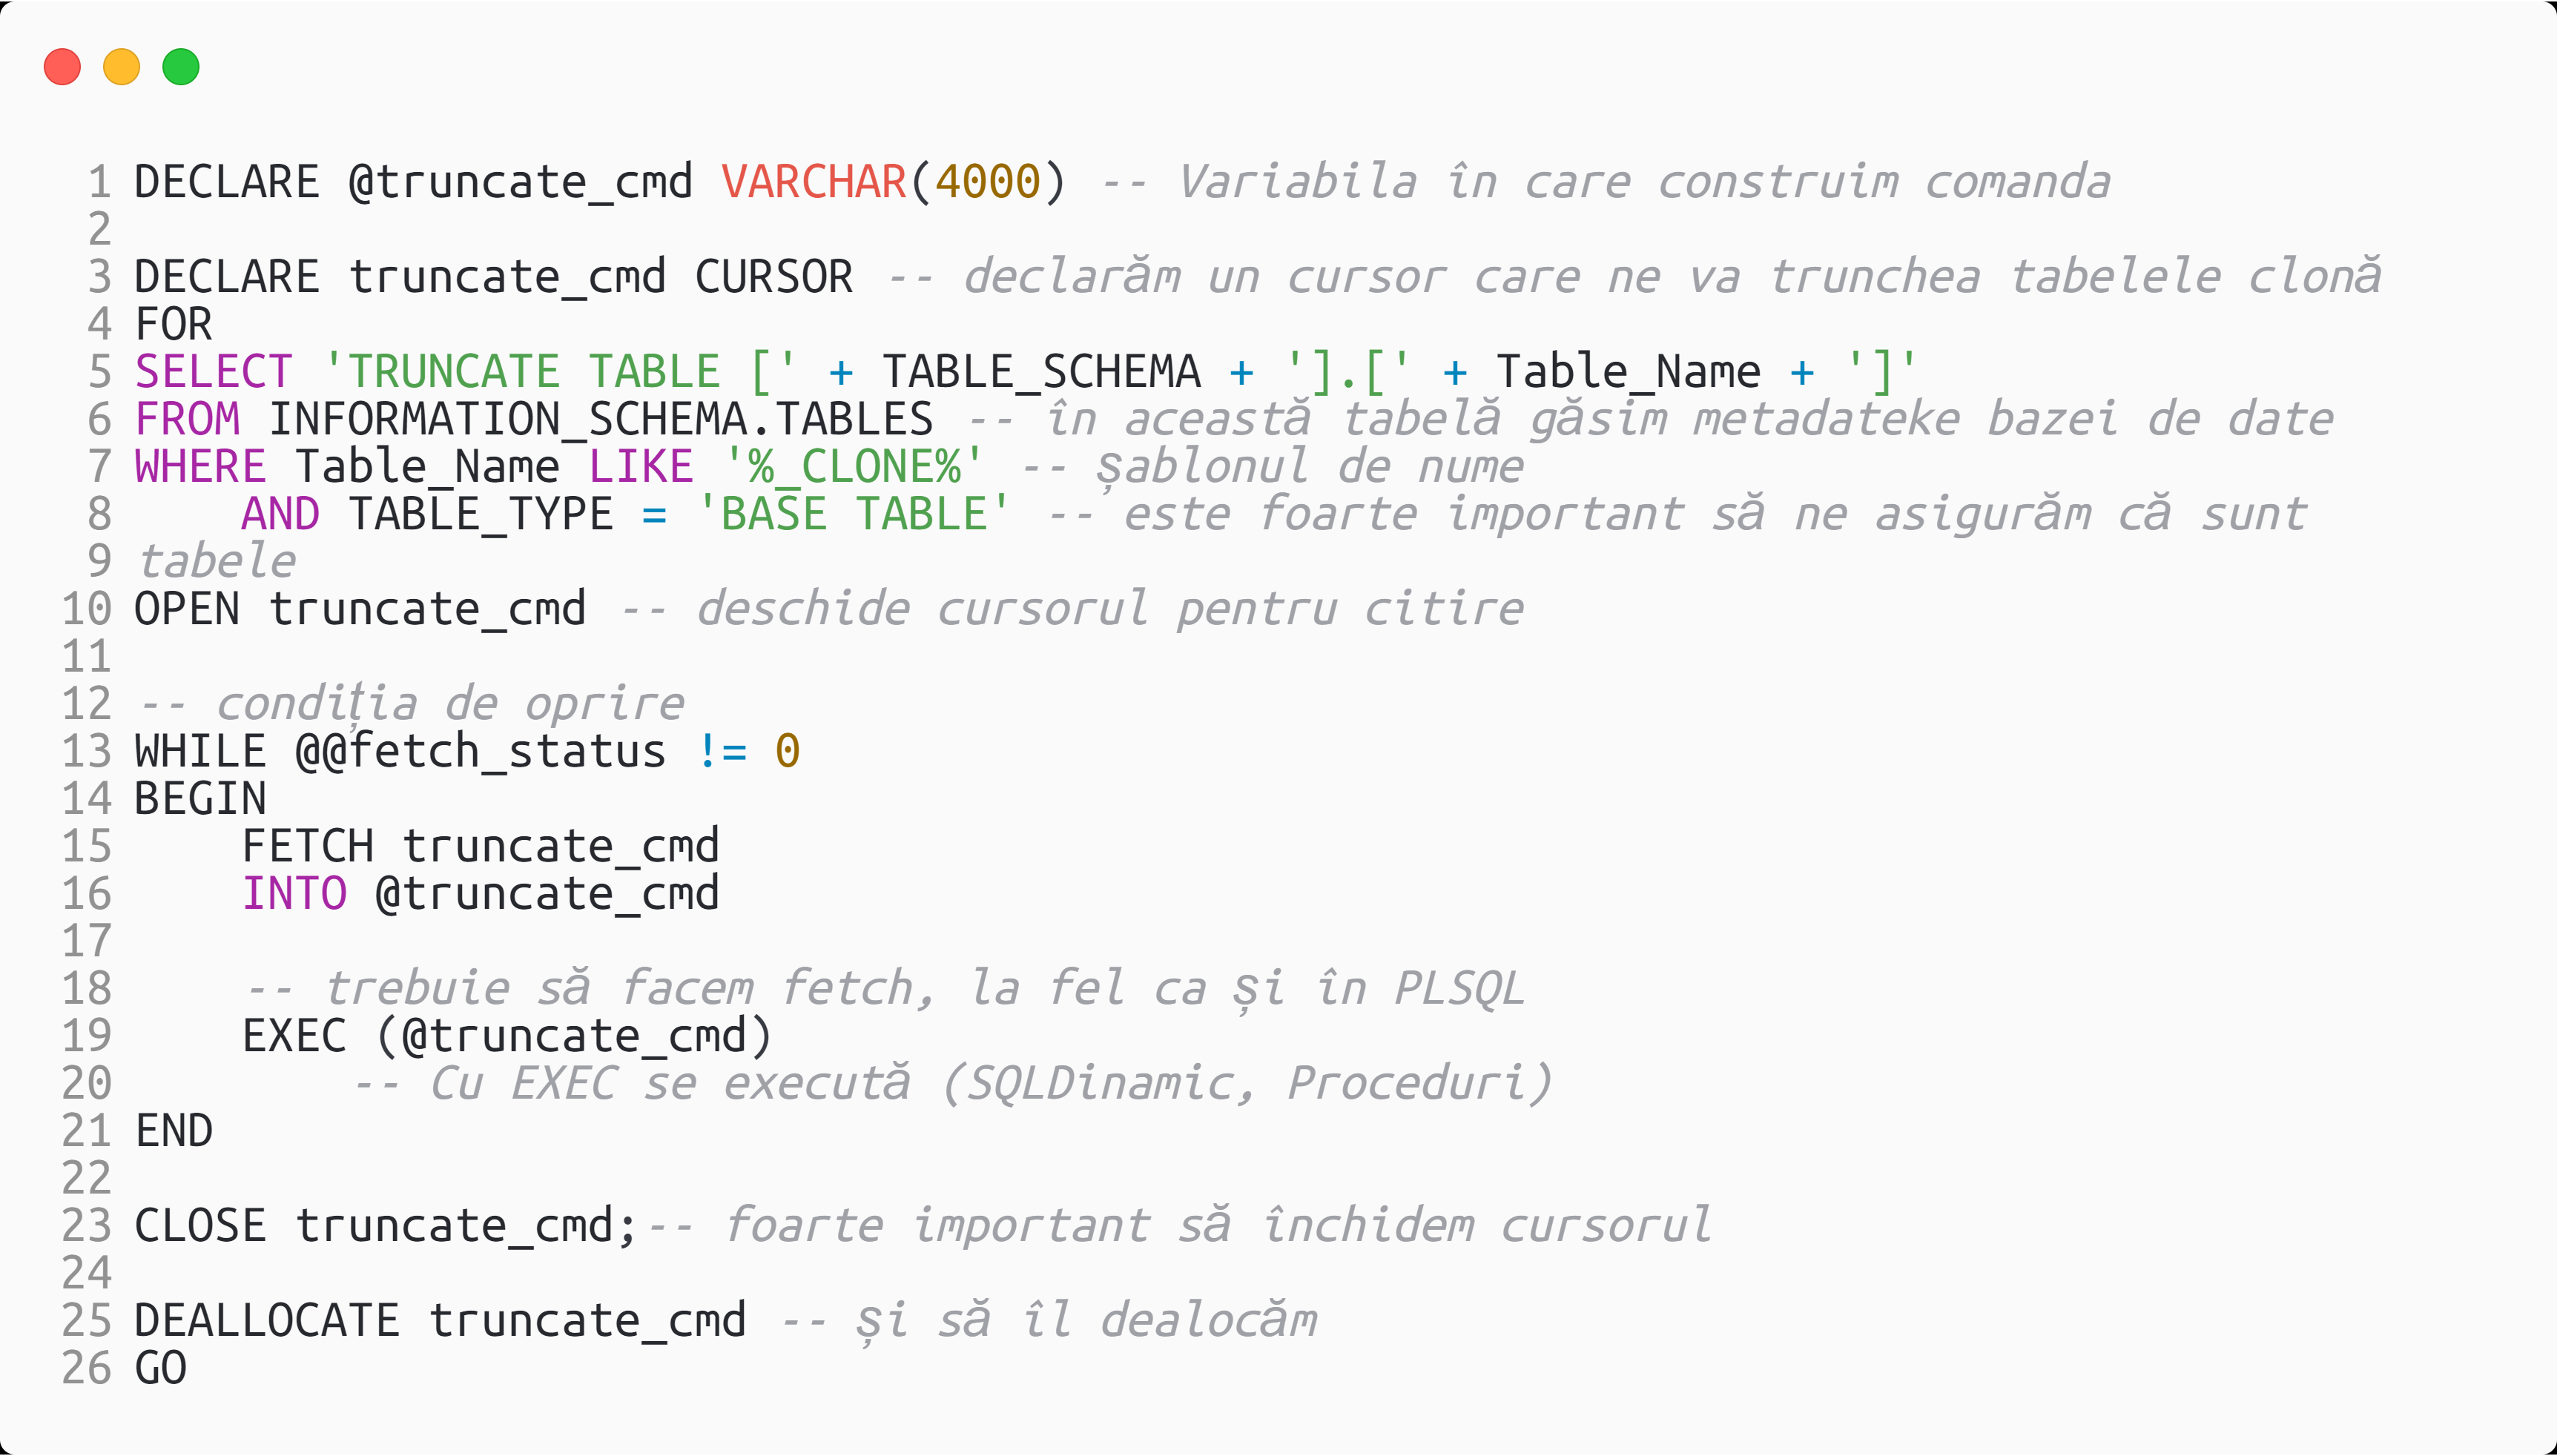Click the SELECT keyword on line 5

pyautogui.click(x=214, y=372)
